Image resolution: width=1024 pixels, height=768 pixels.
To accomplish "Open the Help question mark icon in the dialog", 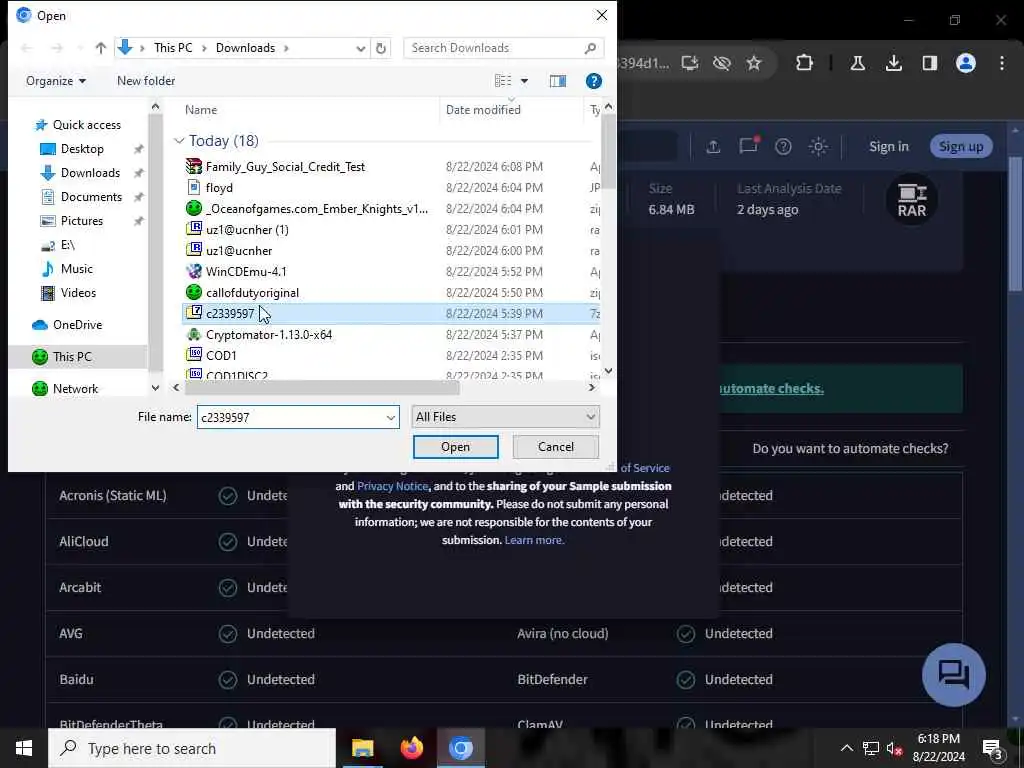I will pos(594,81).
